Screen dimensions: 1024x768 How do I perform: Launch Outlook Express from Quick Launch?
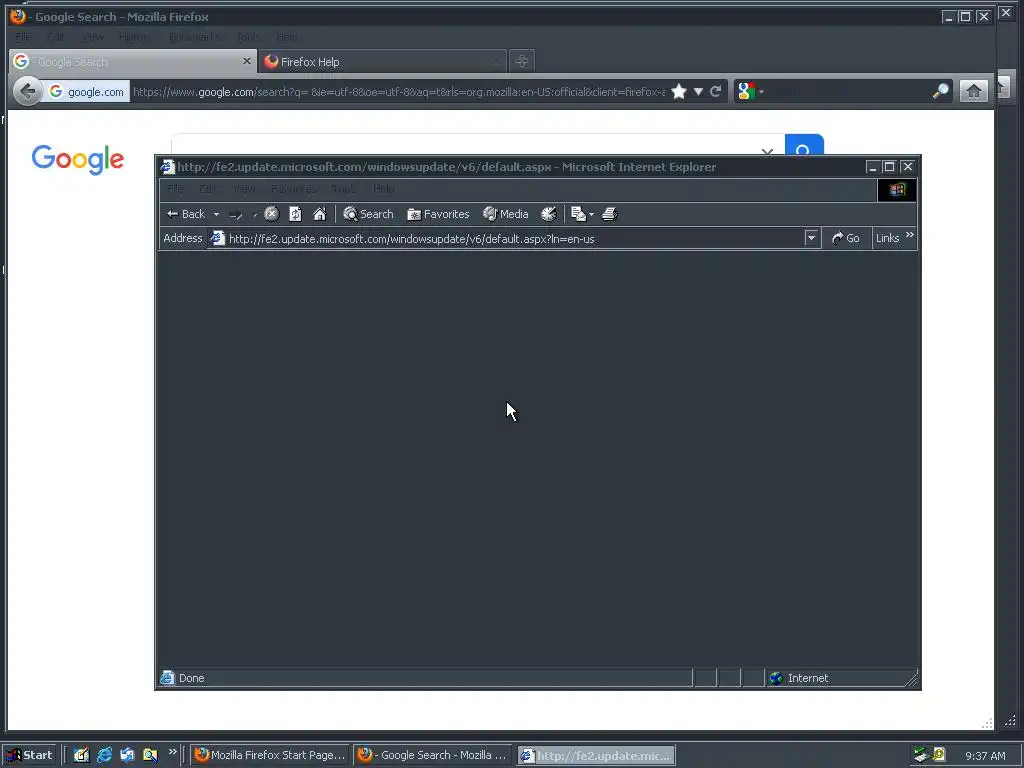[x=127, y=755]
